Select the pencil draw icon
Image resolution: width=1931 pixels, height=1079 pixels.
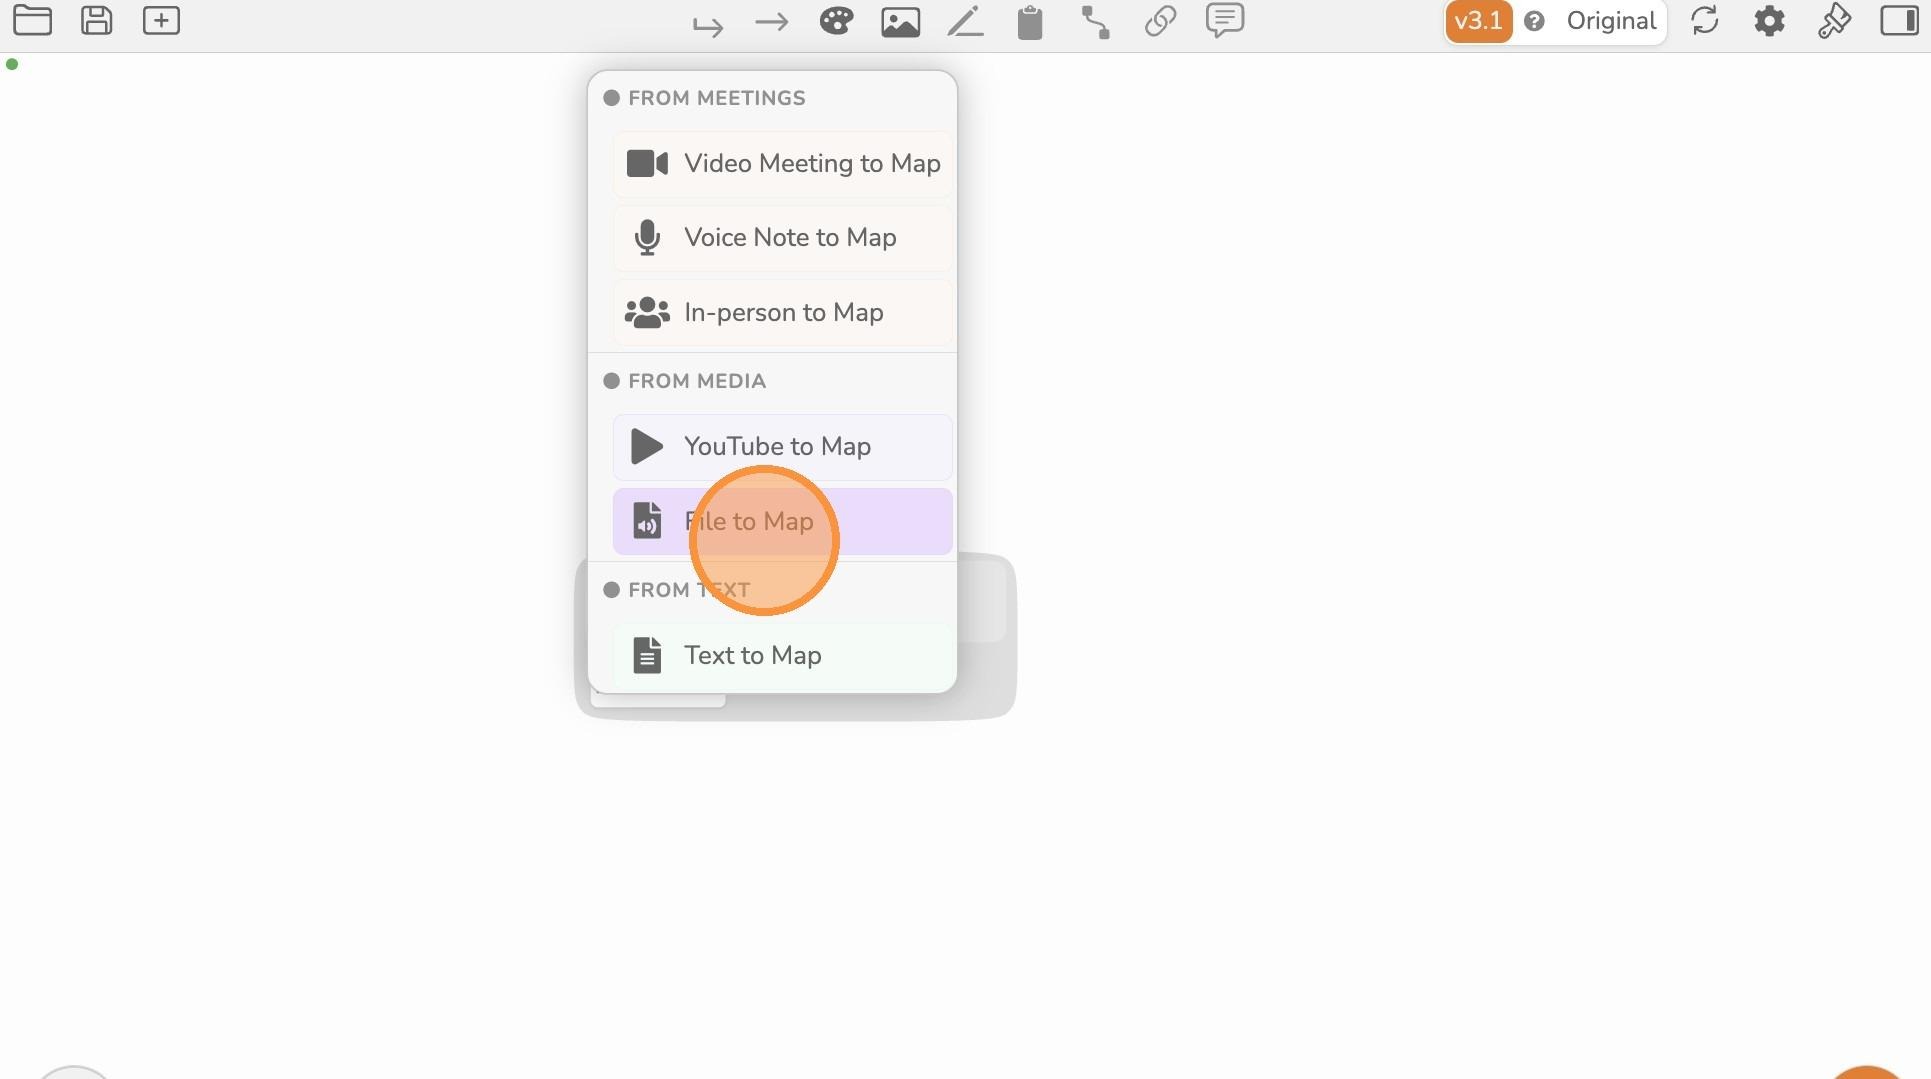(965, 22)
